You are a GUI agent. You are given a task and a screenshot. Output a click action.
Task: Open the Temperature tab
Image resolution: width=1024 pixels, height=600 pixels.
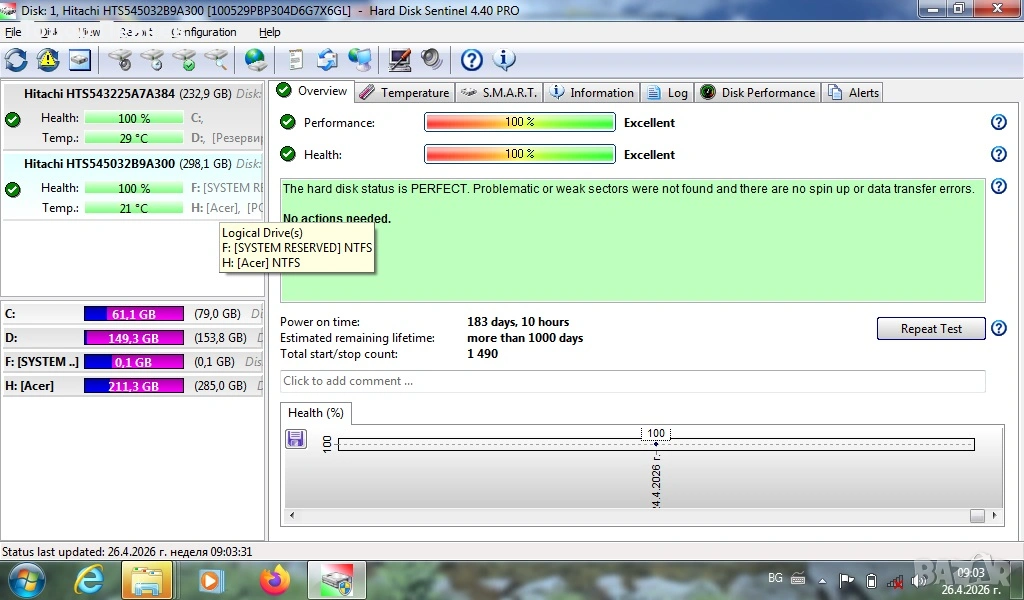(404, 93)
